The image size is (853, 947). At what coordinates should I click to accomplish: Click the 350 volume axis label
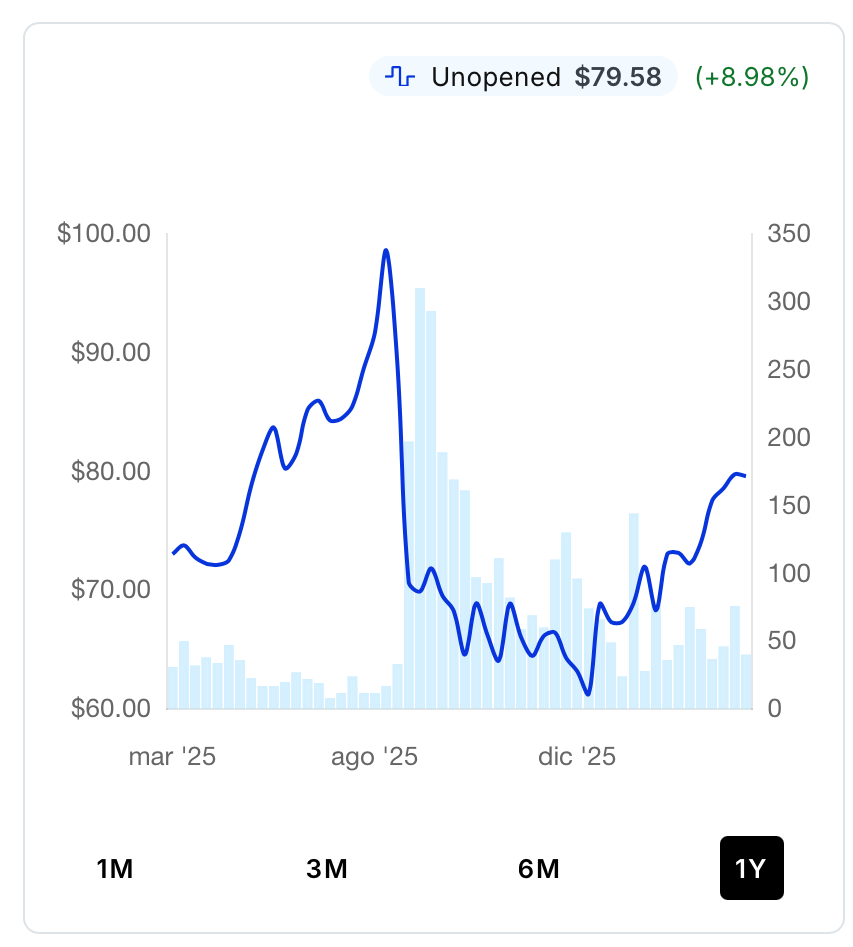click(x=788, y=234)
